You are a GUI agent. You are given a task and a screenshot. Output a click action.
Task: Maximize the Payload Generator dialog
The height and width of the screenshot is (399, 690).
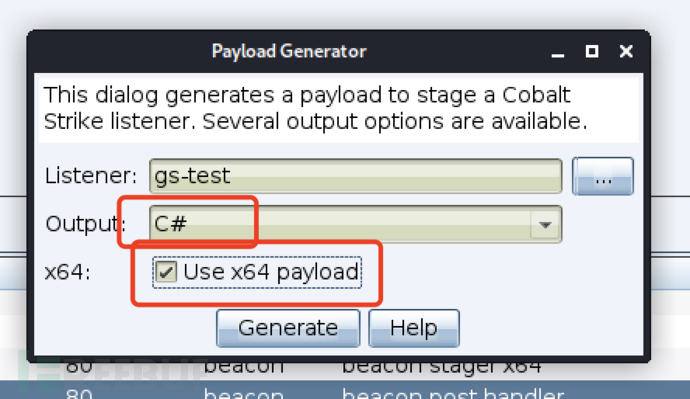point(592,51)
